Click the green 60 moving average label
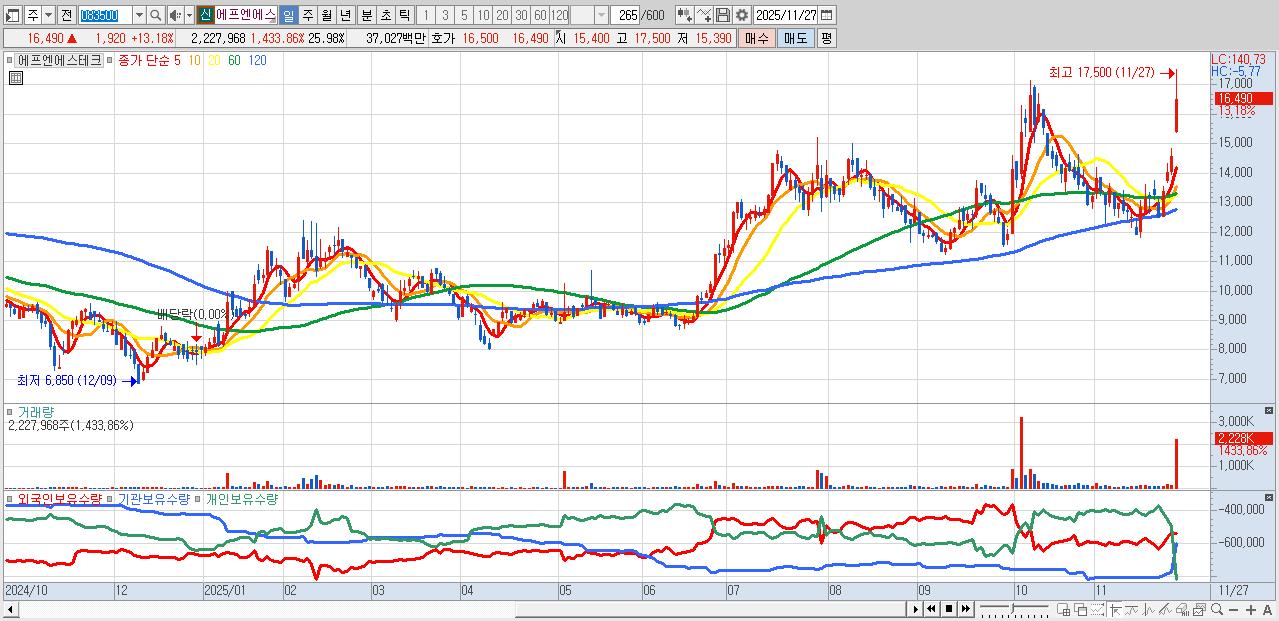The width and height of the screenshot is (1279, 621). [x=234, y=60]
